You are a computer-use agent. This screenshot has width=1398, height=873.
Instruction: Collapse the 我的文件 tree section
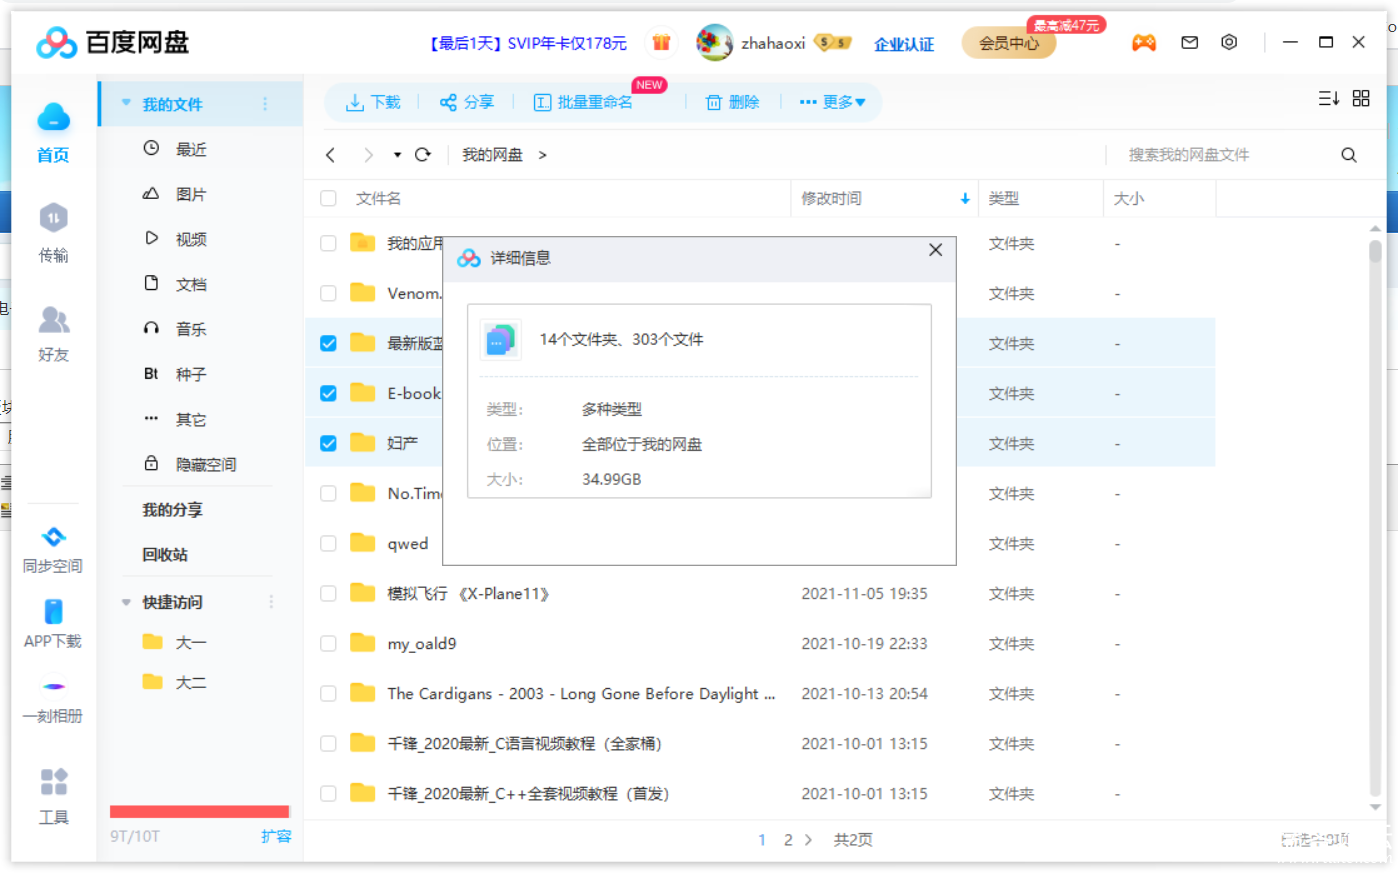(x=126, y=103)
